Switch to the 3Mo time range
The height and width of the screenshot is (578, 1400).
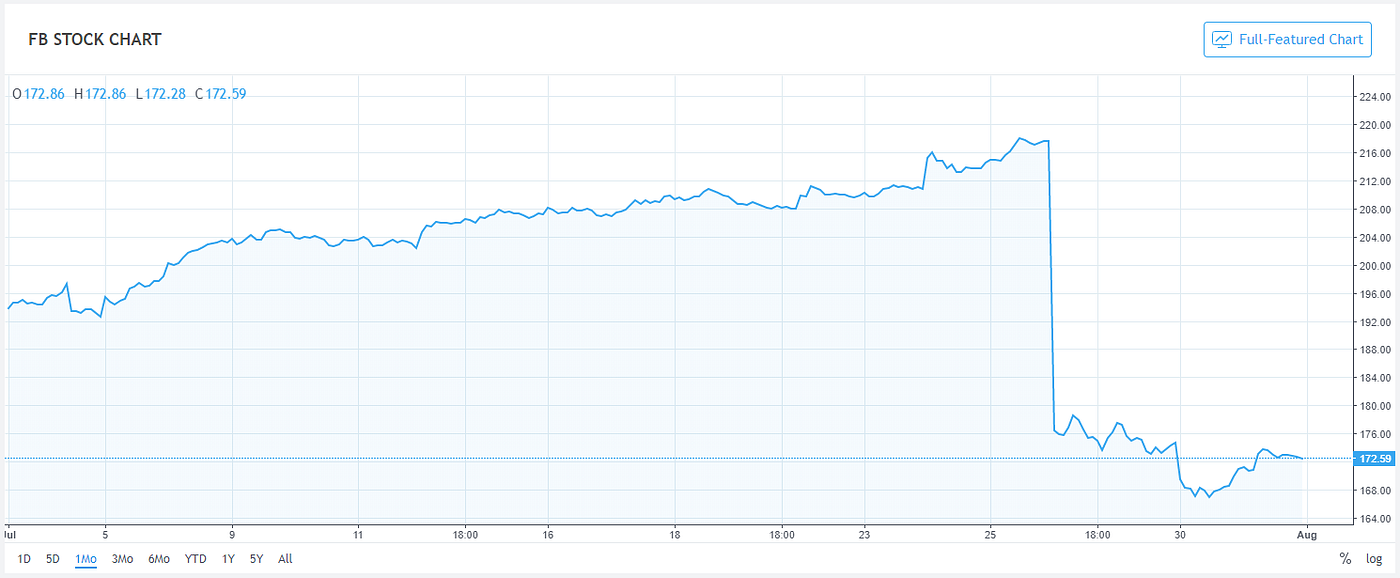pyautogui.click(x=122, y=559)
